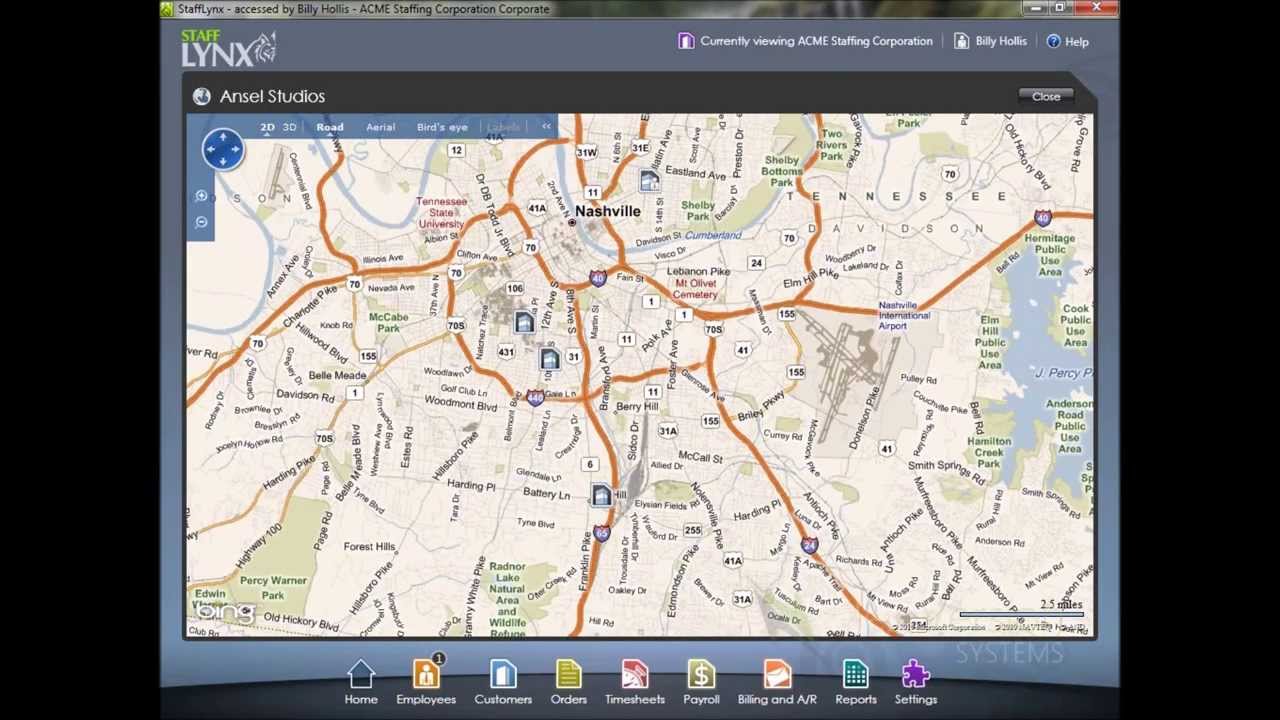Click Percy Warner Park label
The width and height of the screenshot is (1280, 720).
point(273,587)
